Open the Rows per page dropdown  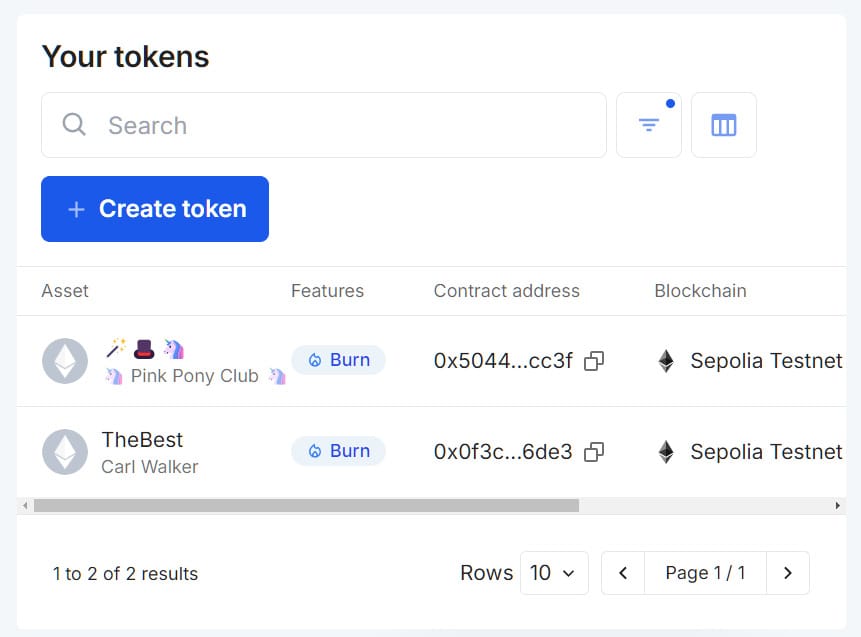554,573
